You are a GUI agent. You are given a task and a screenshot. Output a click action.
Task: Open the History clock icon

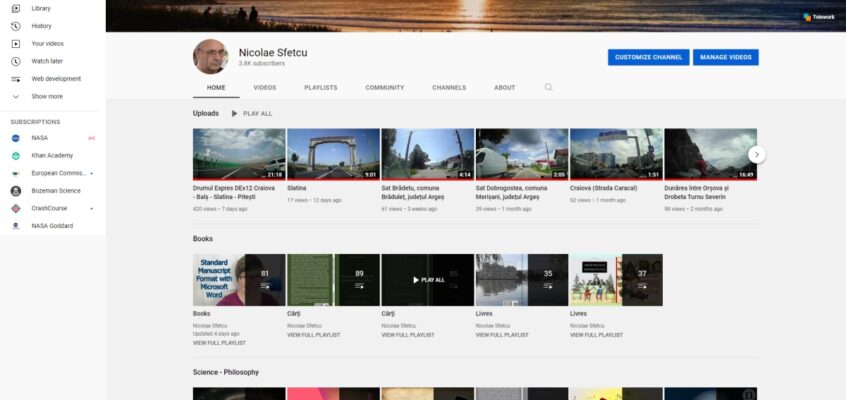(16, 26)
